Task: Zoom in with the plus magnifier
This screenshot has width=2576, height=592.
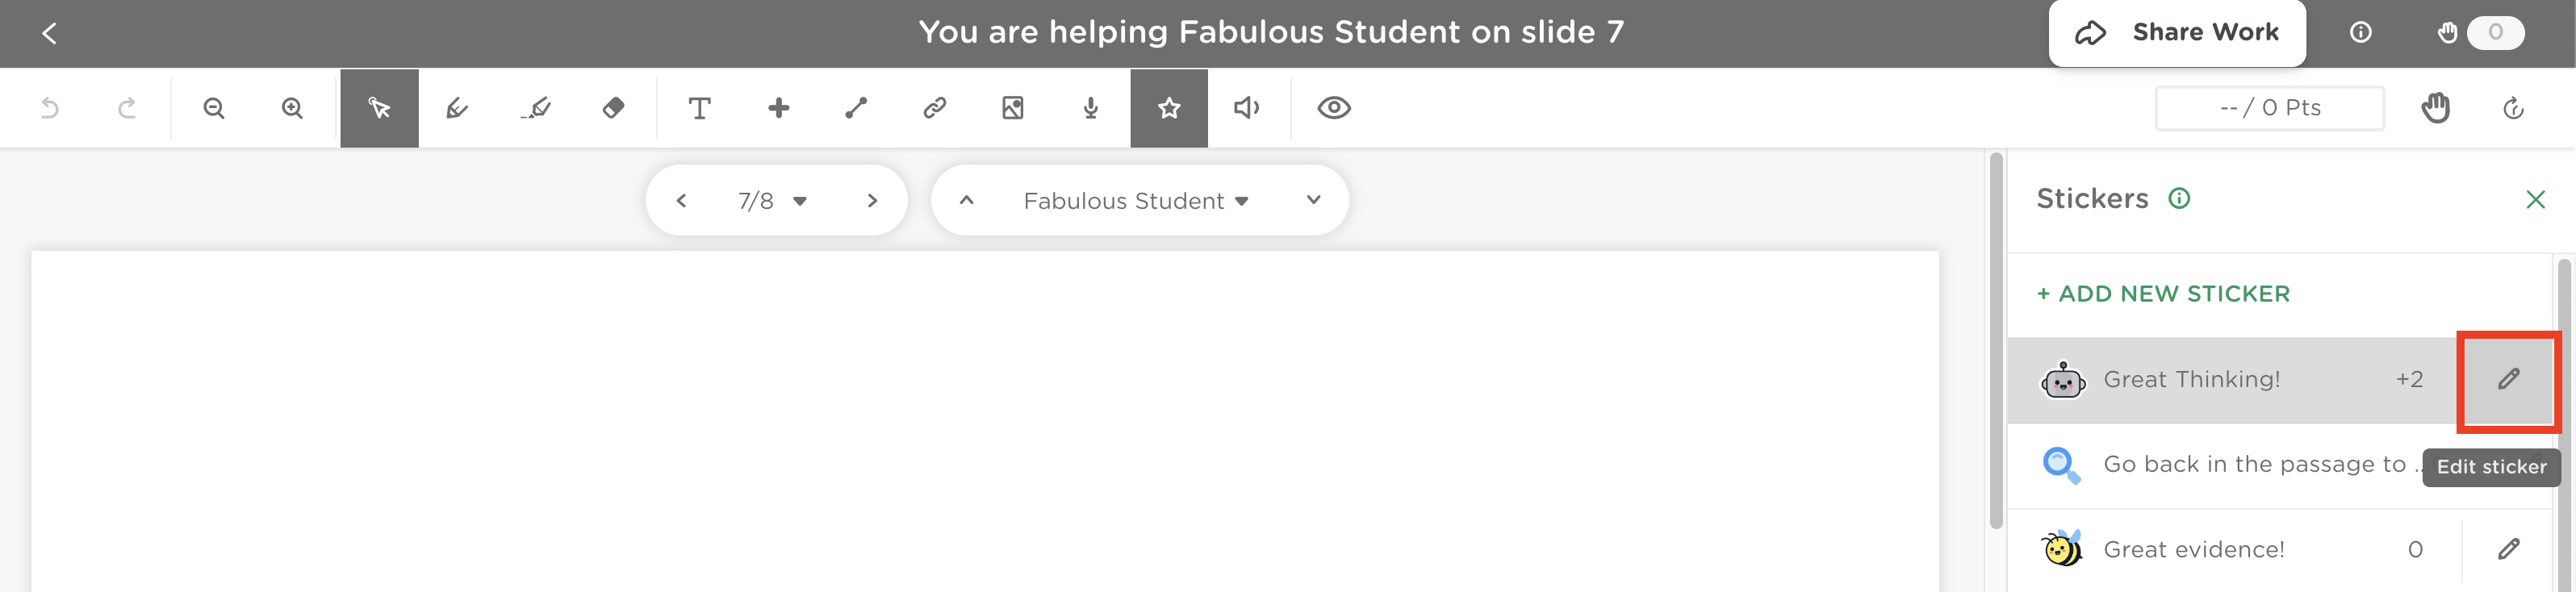Action: (x=292, y=108)
